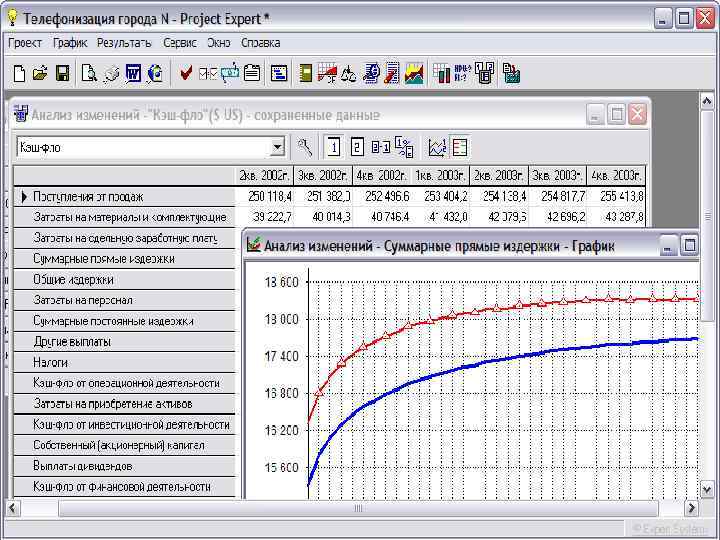Select the Общие издержки row
The image size is (720, 540).
(x=124, y=280)
